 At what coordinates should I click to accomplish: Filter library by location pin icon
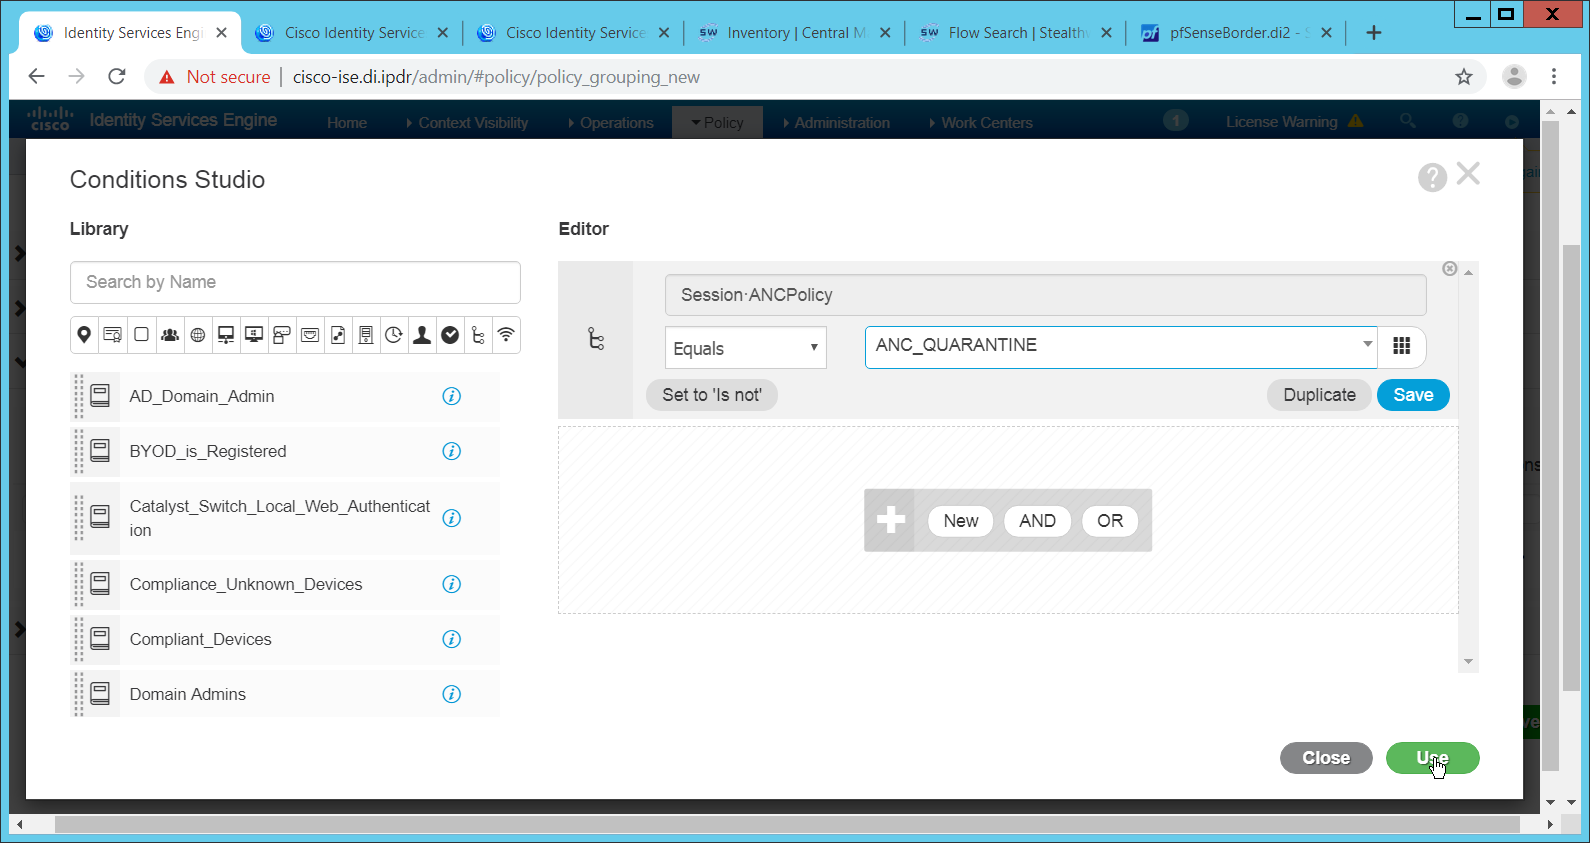(84, 335)
